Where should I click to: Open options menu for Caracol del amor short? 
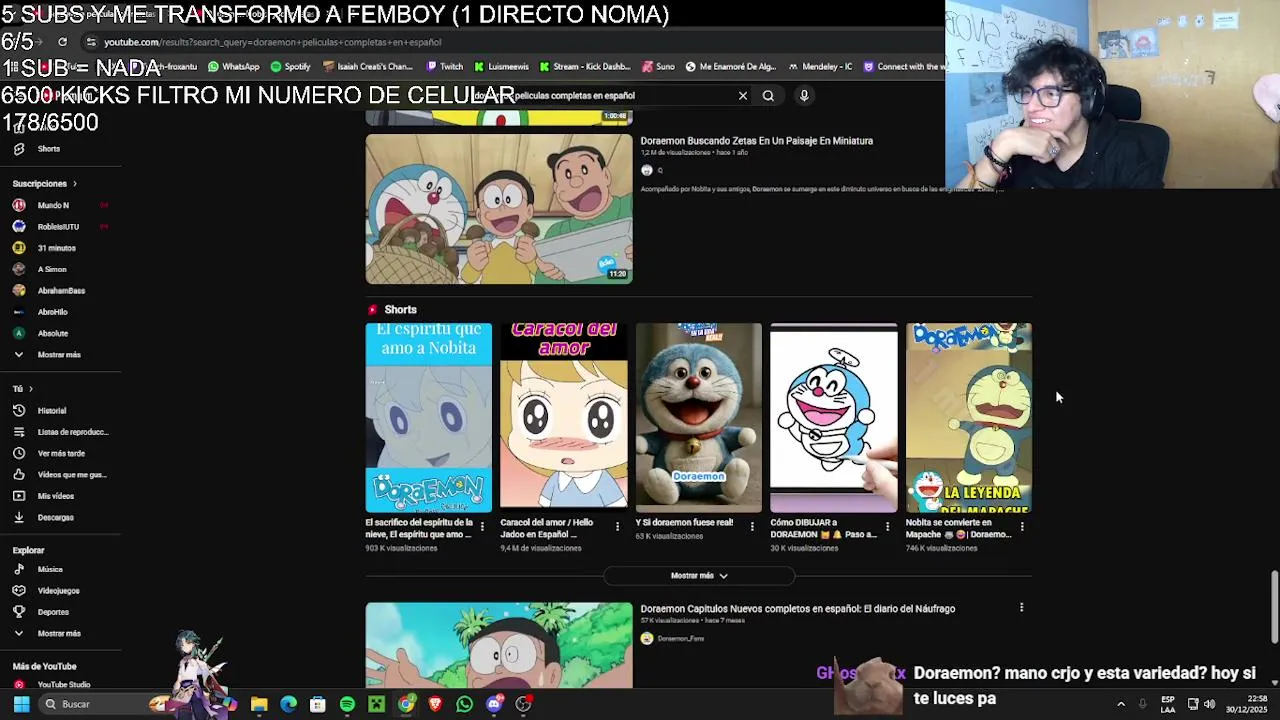tap(617, 526)
